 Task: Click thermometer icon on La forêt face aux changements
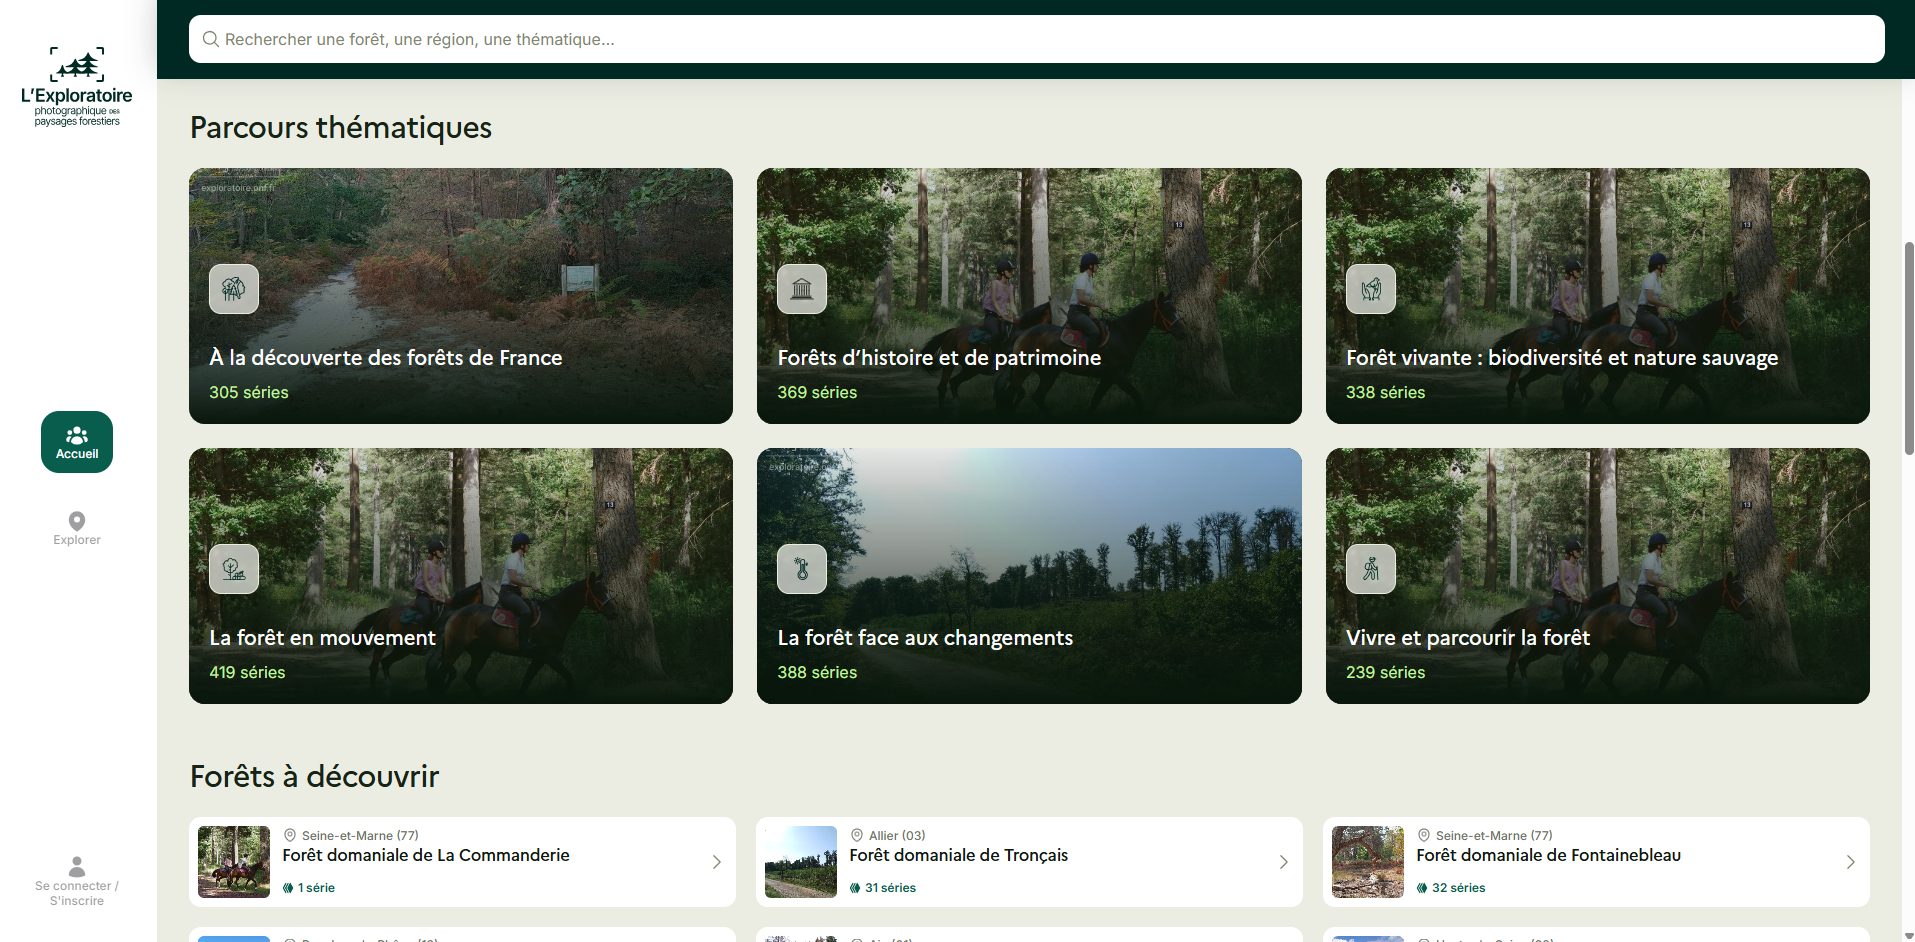[802, 569]
